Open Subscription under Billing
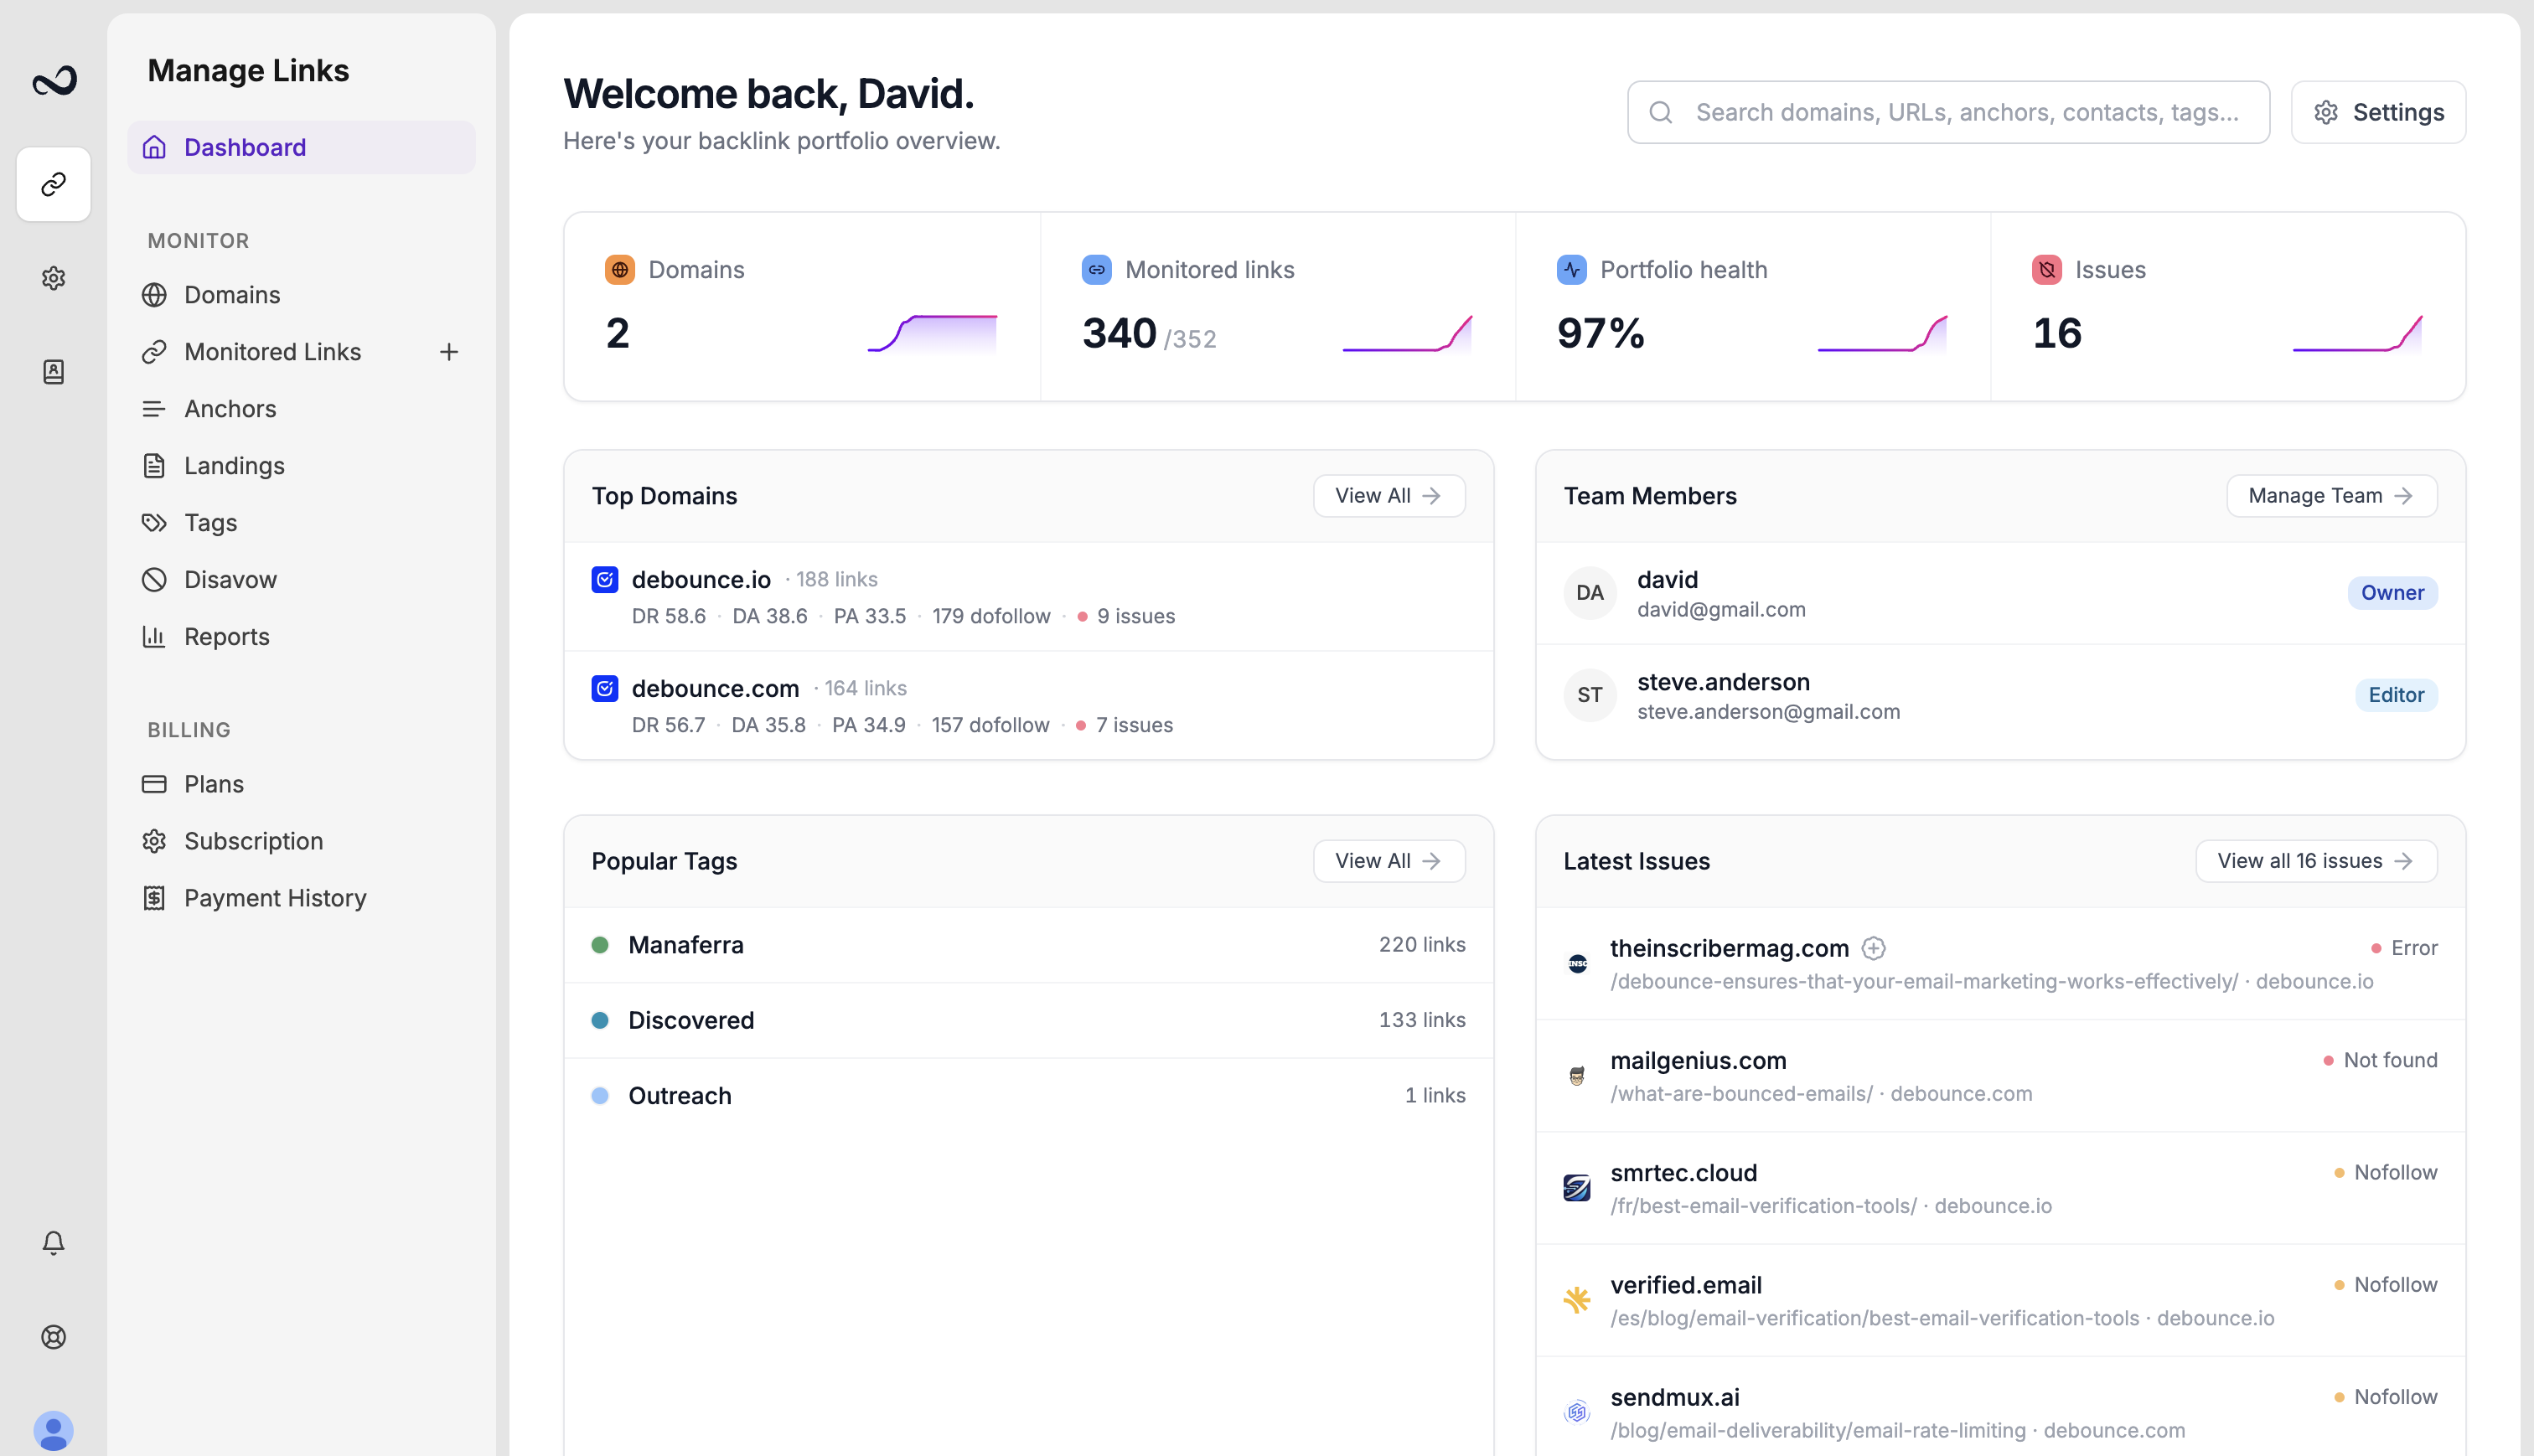 coord(302,841)
